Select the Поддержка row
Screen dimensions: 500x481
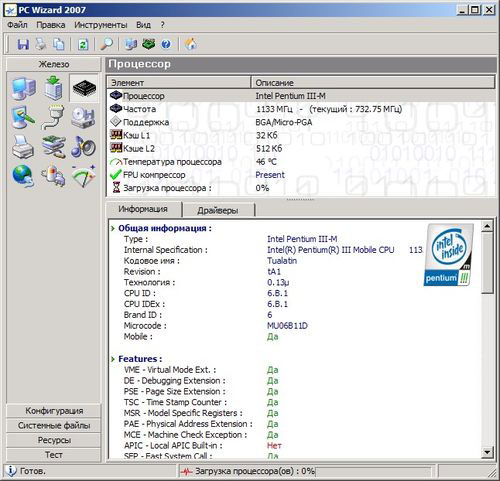coord(301,122)
